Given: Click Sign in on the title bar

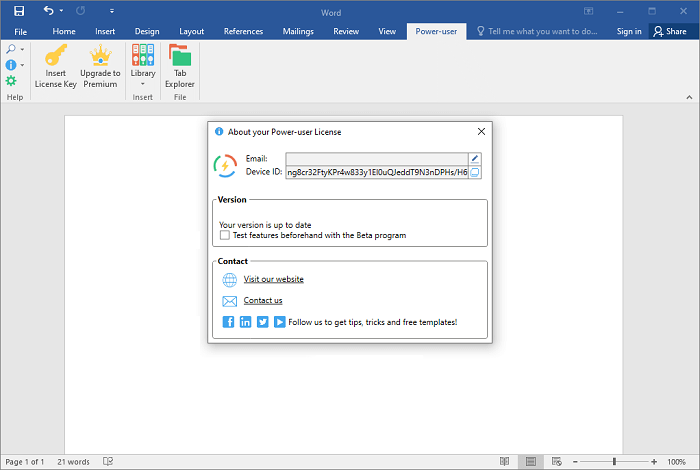Looking at the screenshot, I should click(x=629, y=31).
